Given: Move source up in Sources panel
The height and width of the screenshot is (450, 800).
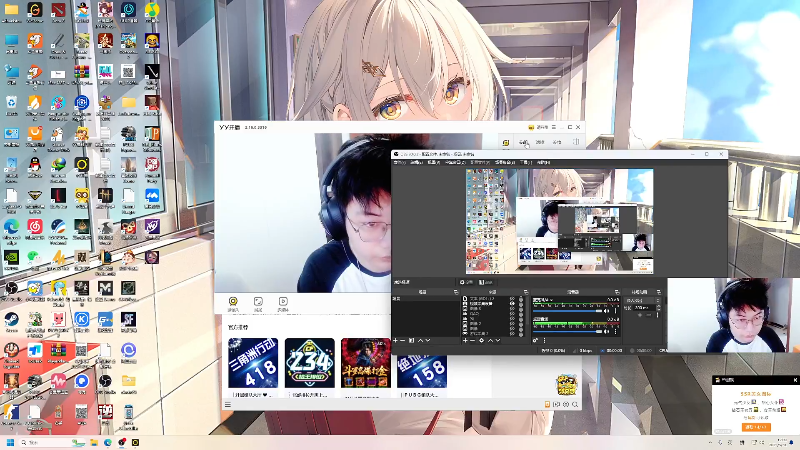Looking at the screenshot, I should pyautogui.click(x=490, y=340).
